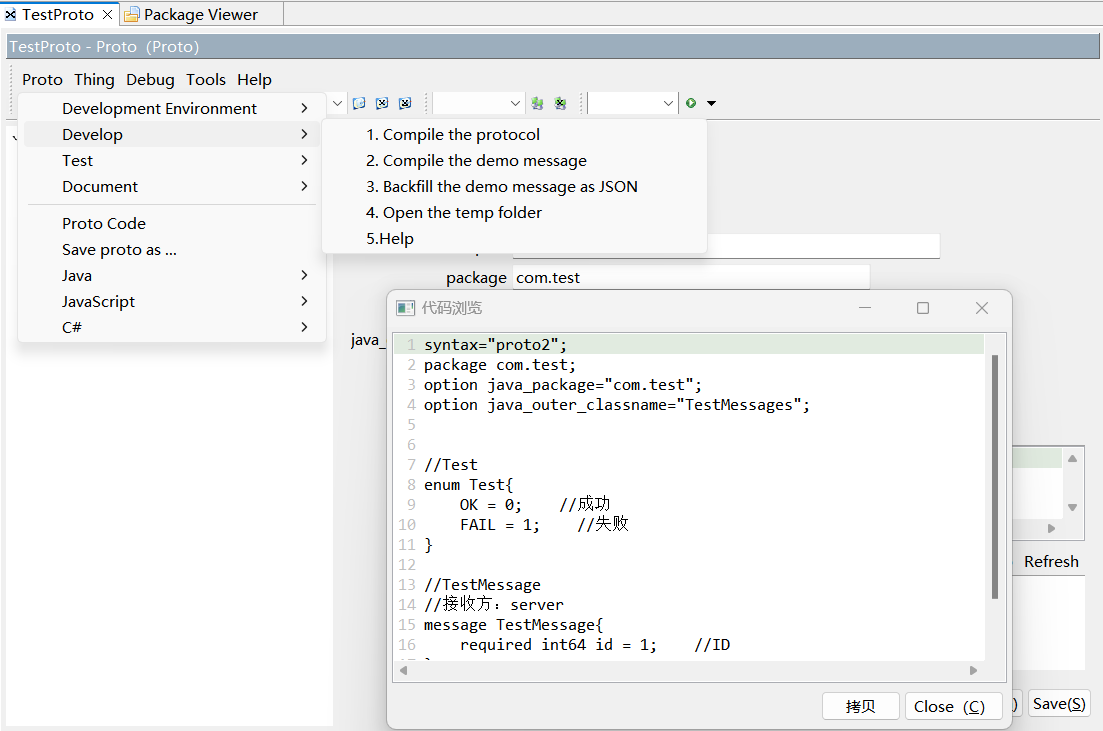The image size is (1103, 731).
Task: Select the TestProto tab
Action: [58, 15]
